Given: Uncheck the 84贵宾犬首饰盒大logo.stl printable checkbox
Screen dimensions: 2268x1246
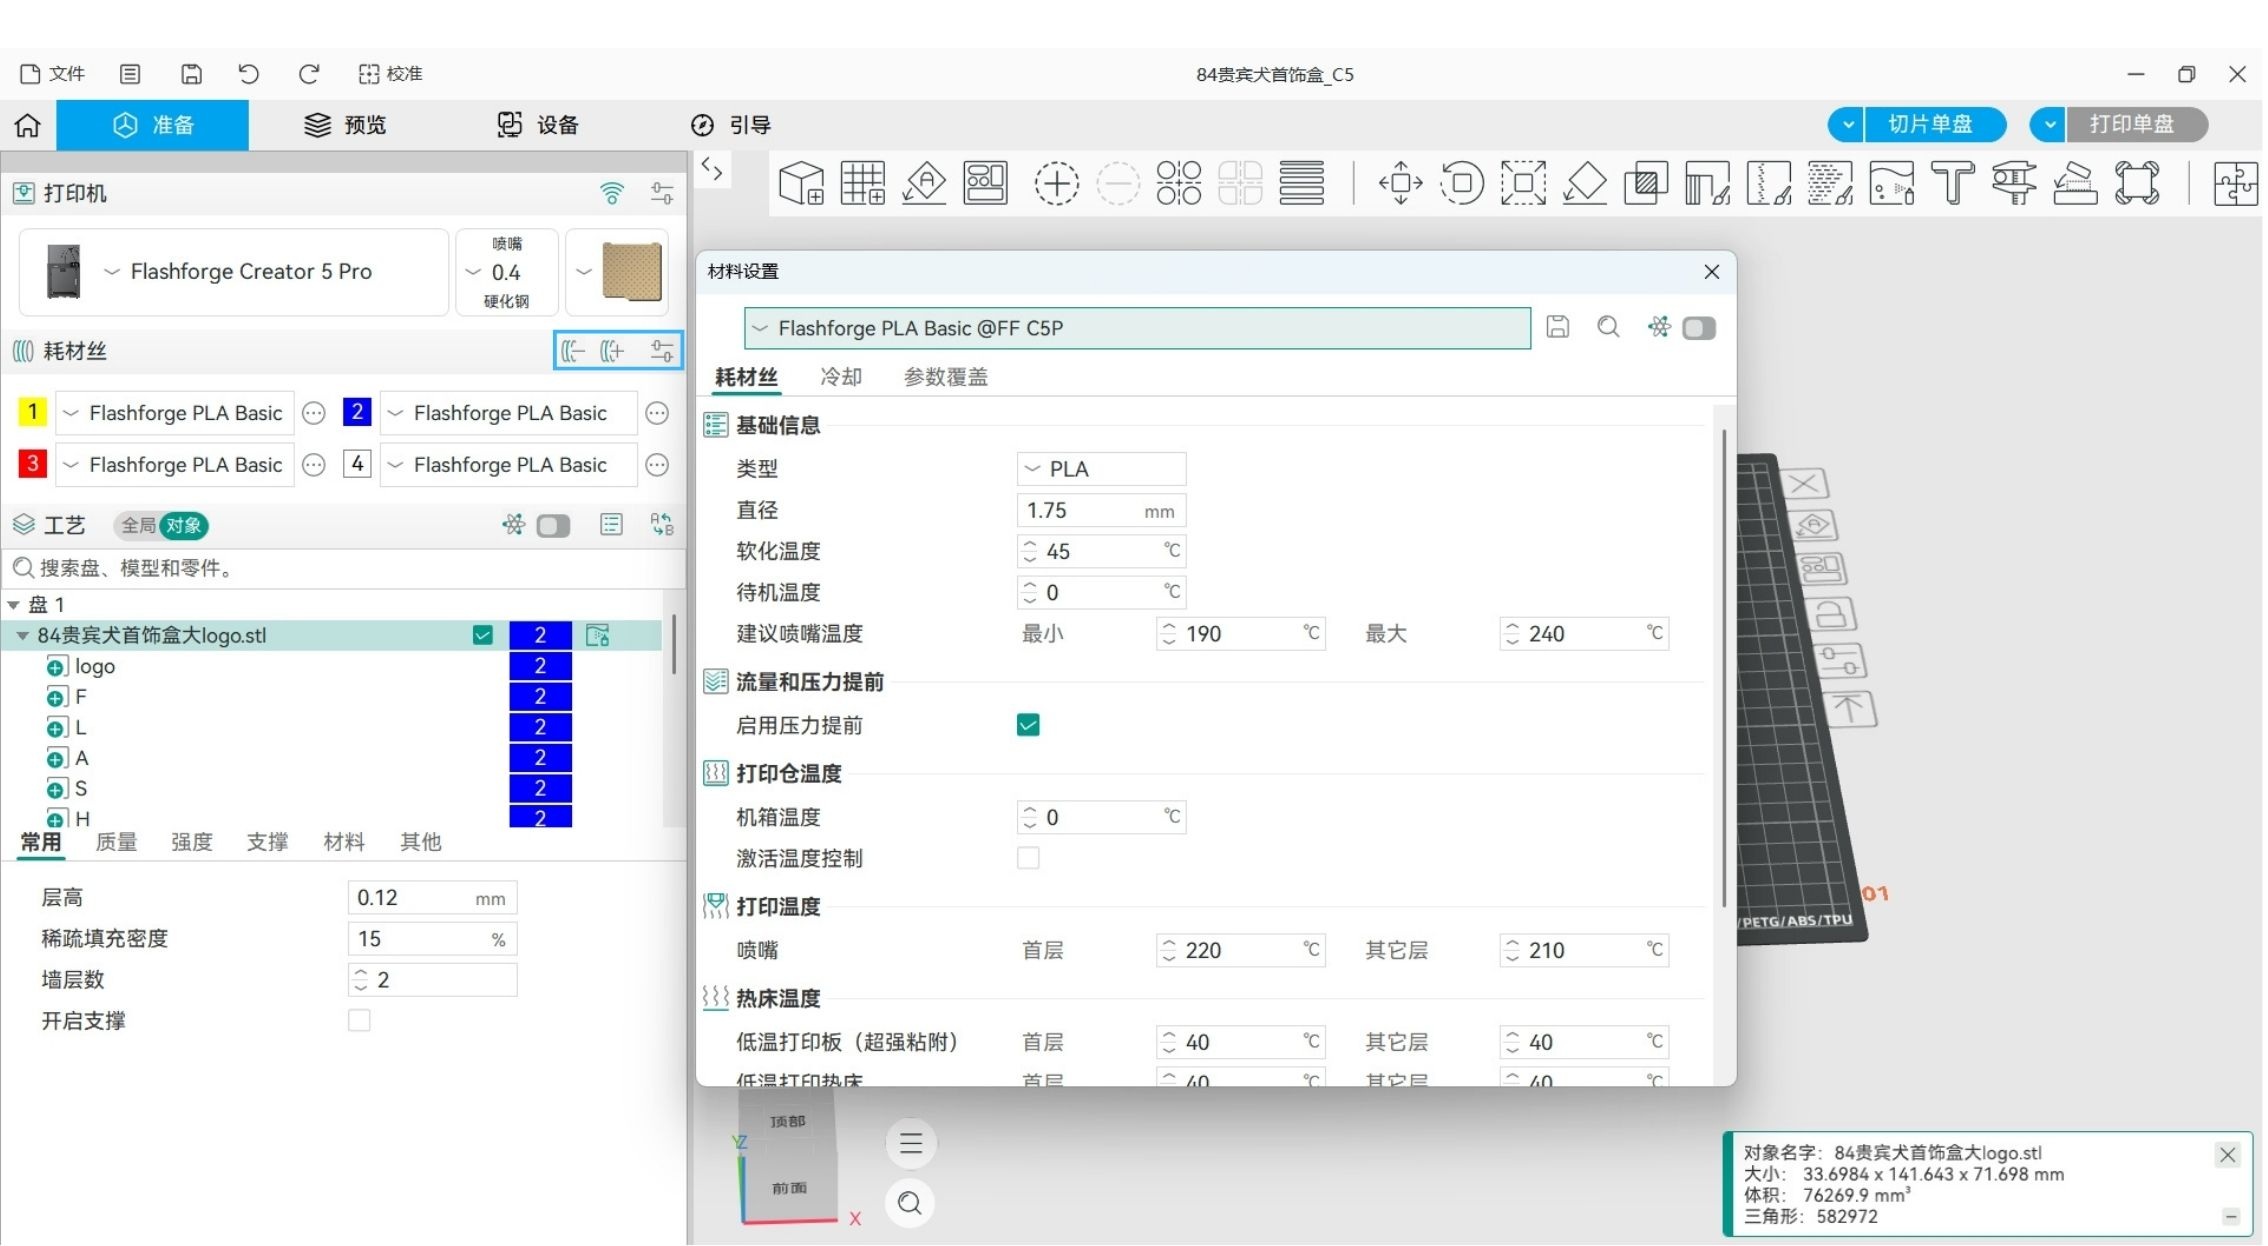Looking at the screenshot, I should 483,635.
